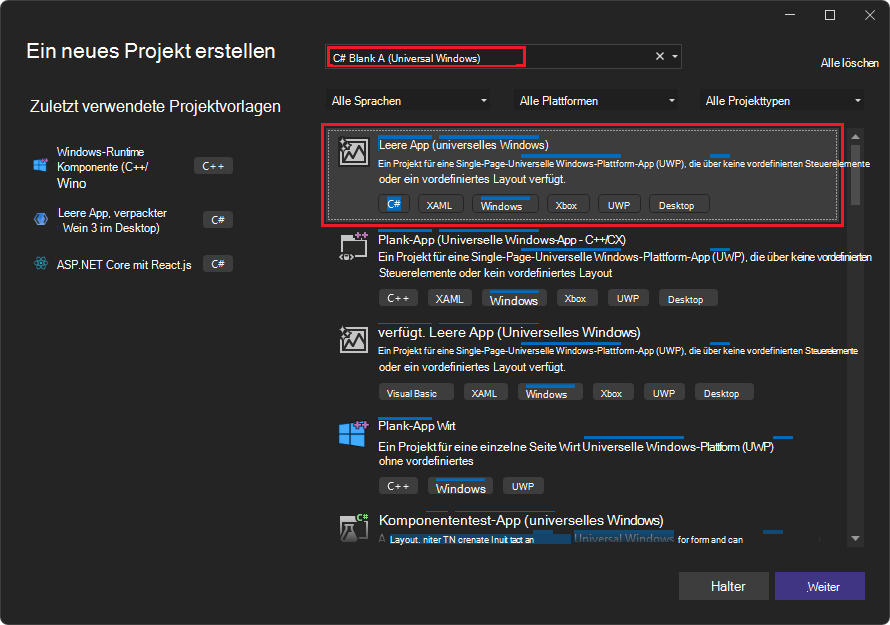The image size is (890, 625).
Task: Click the Leere App, verpackter recent template icon
Action: [x=41, y=219]
